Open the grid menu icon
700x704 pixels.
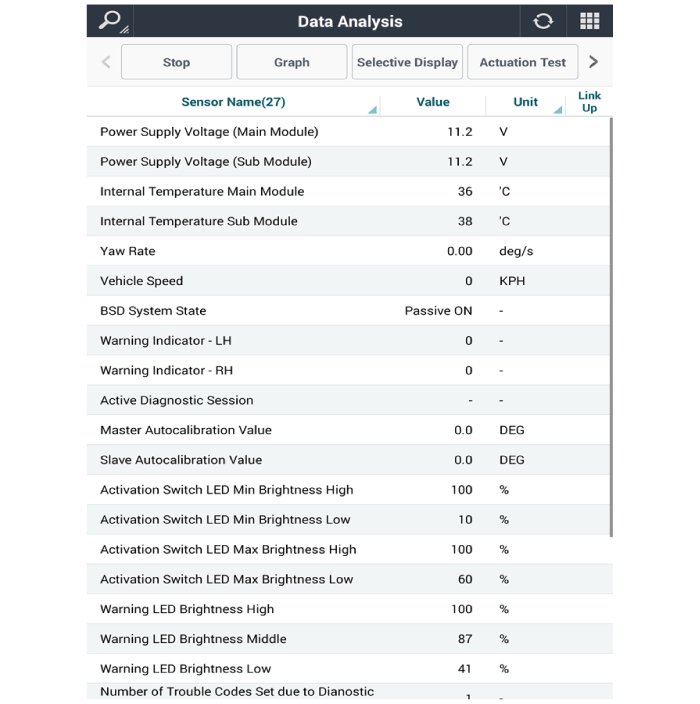pyautogui.click(x=590, y=21)
